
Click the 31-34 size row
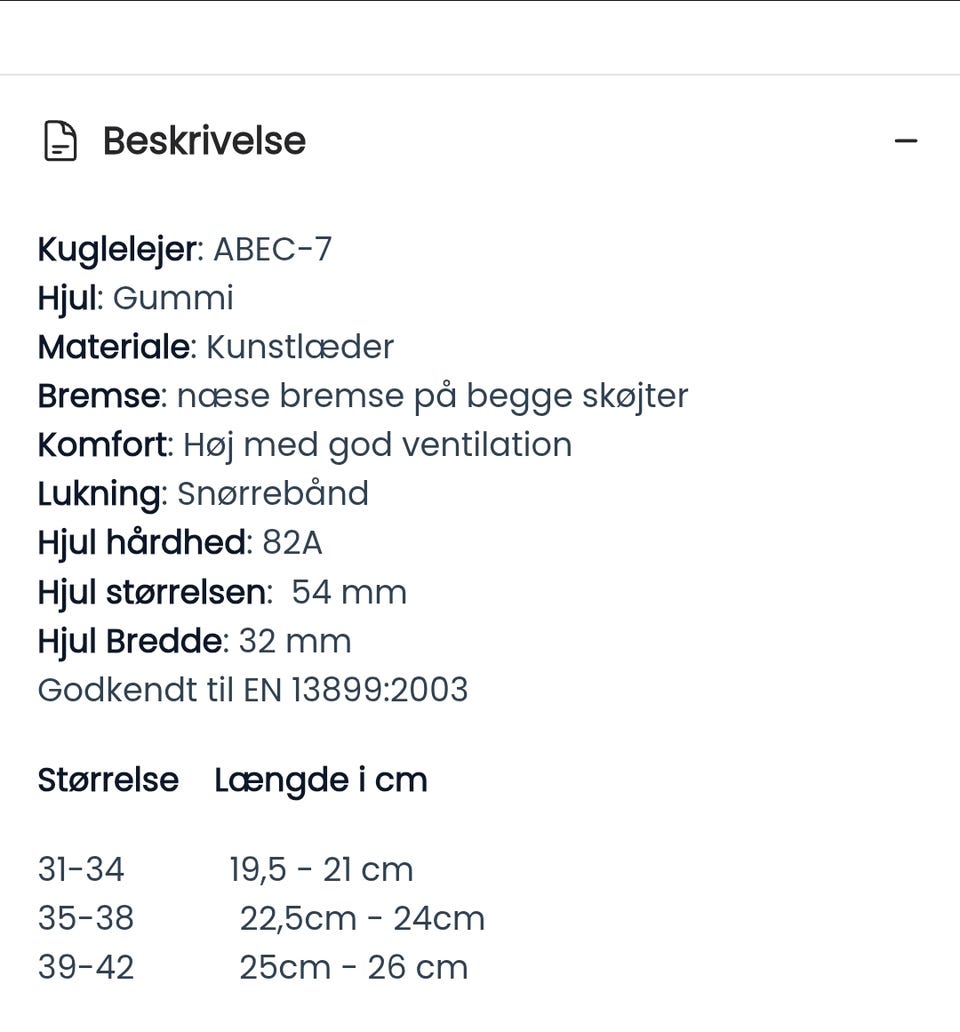coord(83,869)
